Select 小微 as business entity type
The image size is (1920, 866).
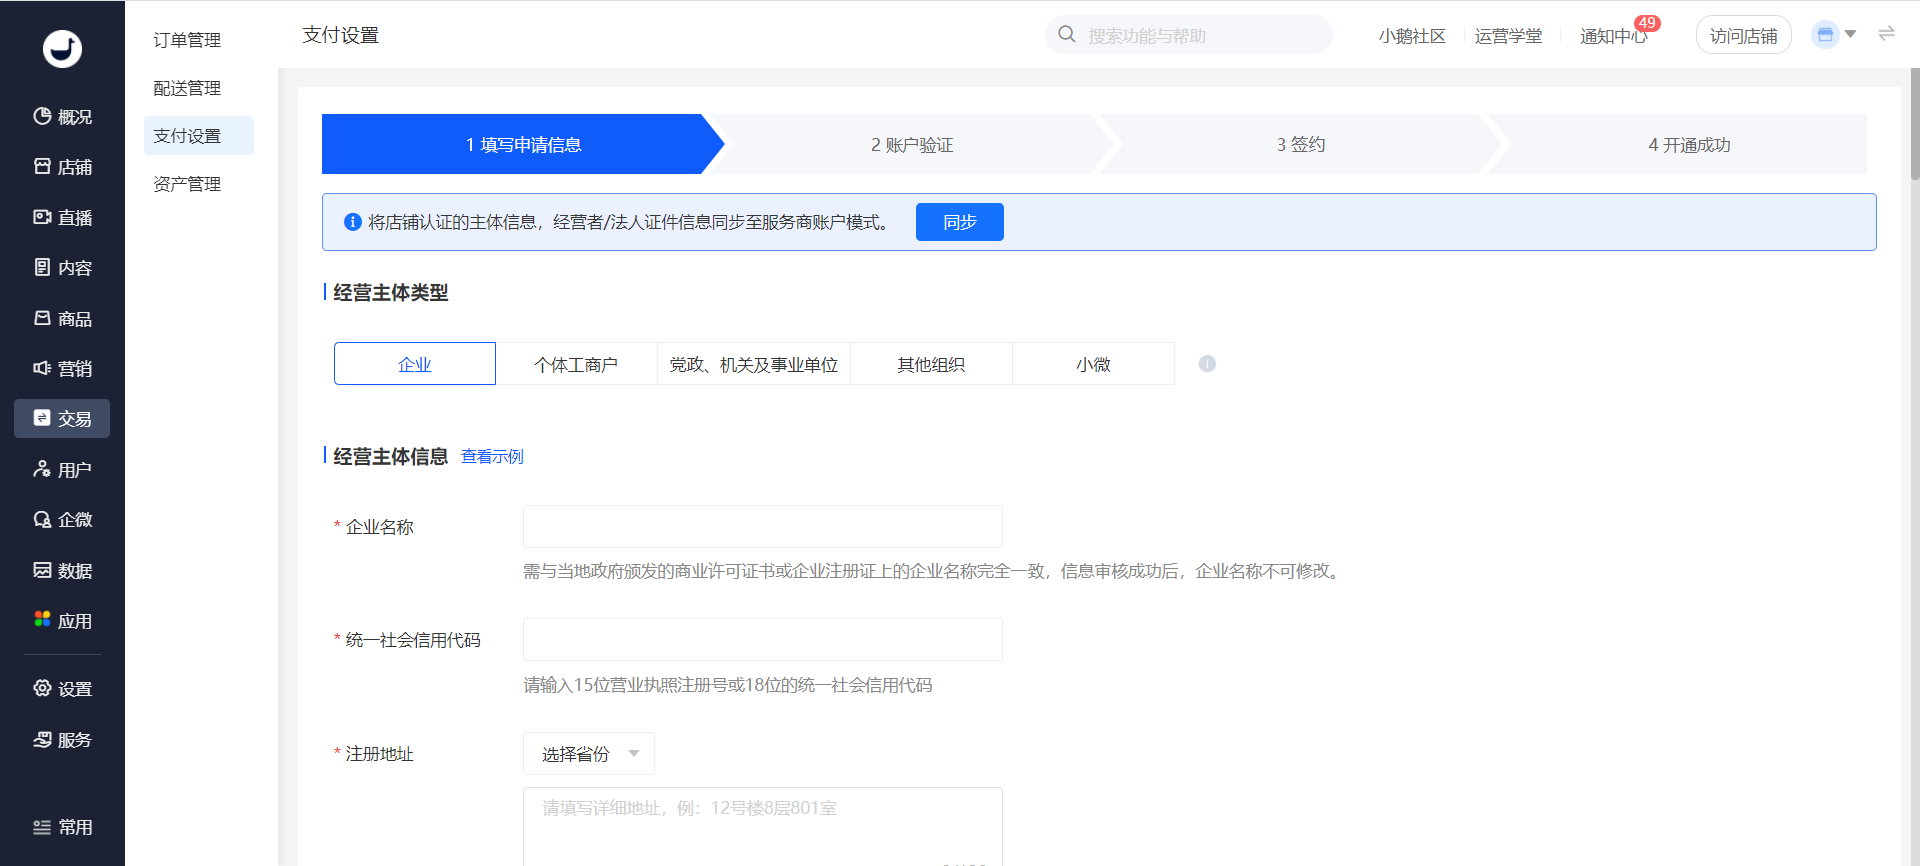(1093, 364)
